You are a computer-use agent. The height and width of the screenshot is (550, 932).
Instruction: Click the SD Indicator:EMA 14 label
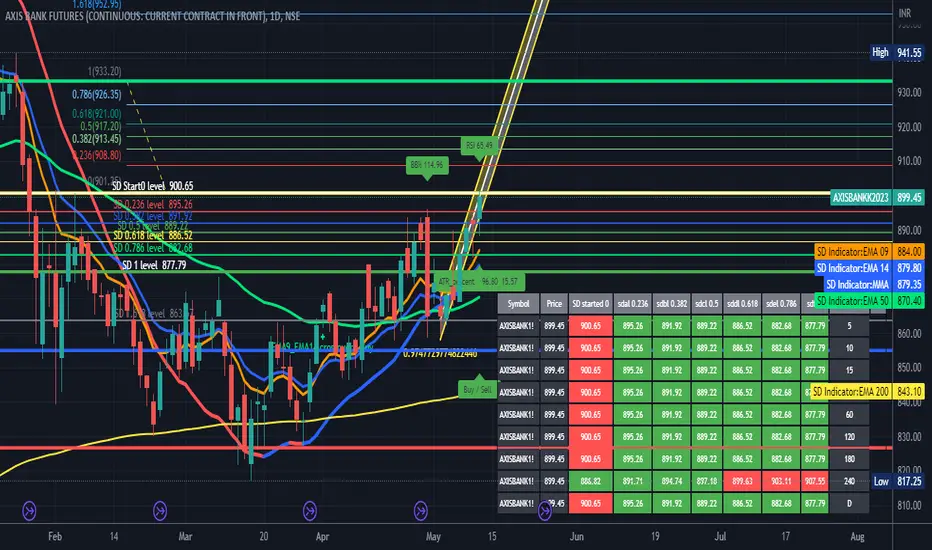pyautogui.click(x=870, y=268)
